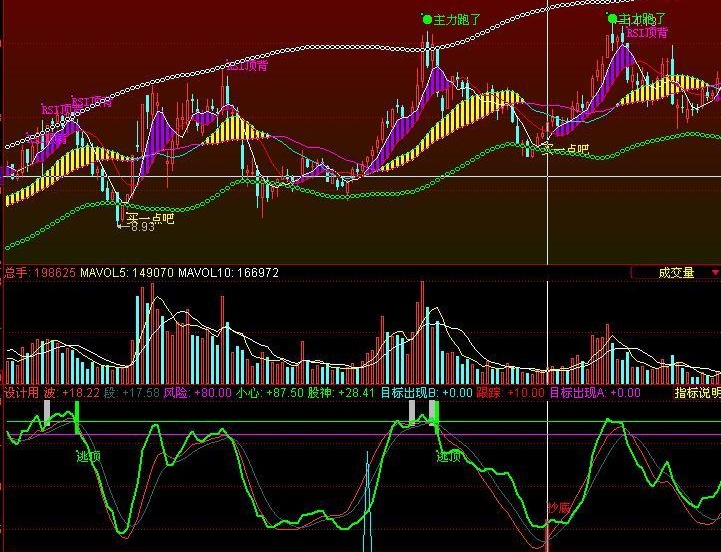Click the leftmost 逃顶 signal label
This screenshot has width=721, height=552.
89,457
